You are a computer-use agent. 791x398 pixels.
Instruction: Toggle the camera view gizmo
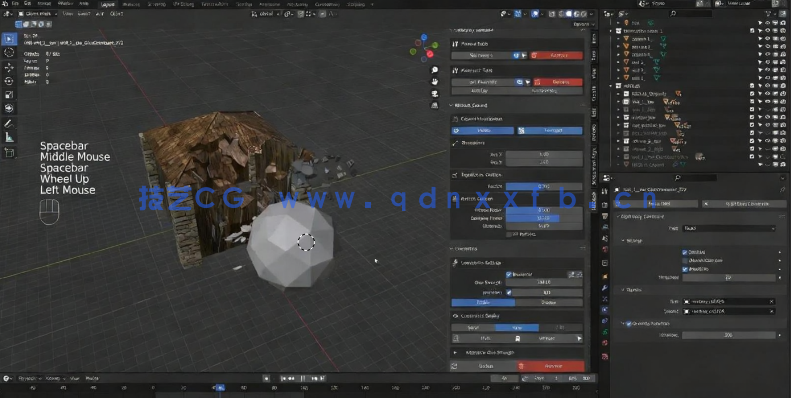point(434,93)
